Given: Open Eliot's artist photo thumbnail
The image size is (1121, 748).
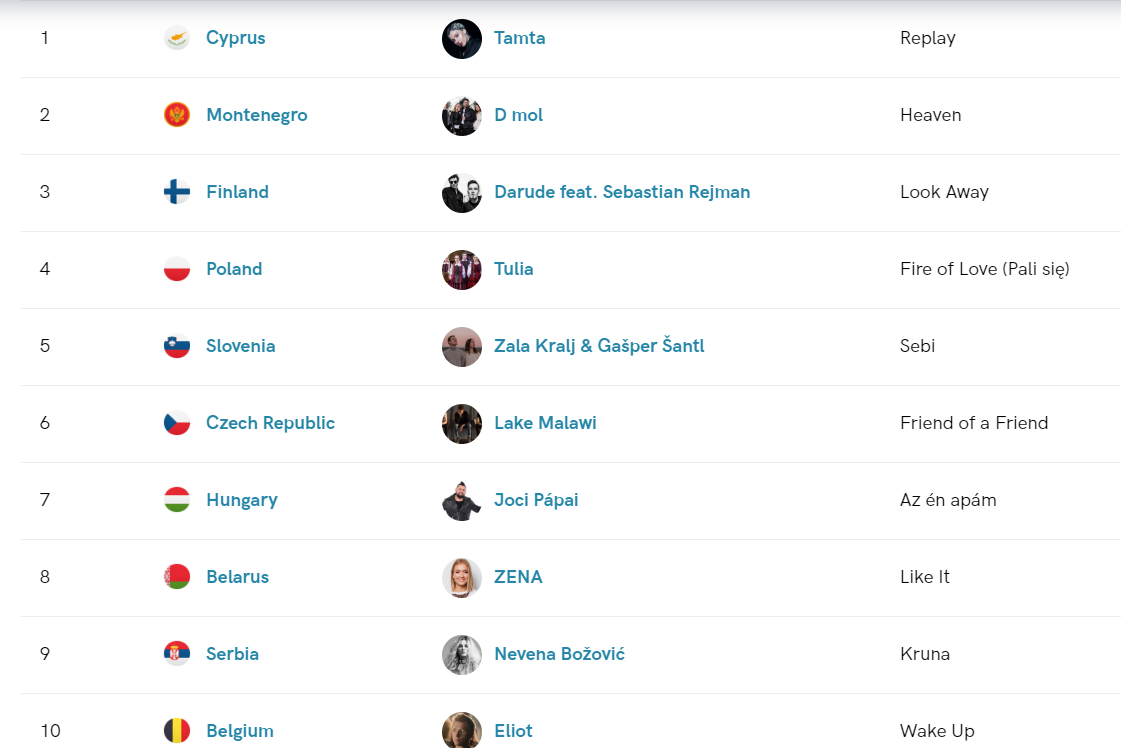Looking at the screenshot, I should [462, 730].
